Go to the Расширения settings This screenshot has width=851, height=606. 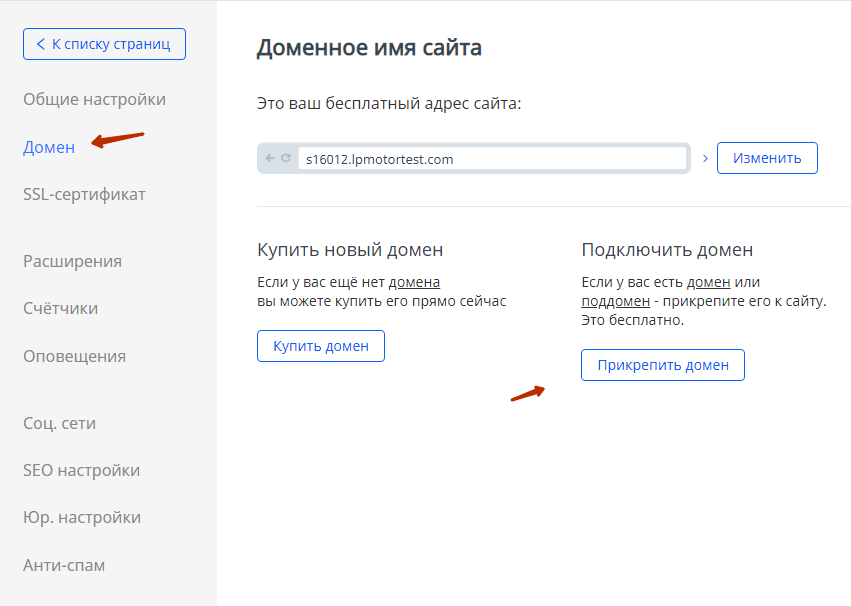pyautogui.click(x=72, y=261)
